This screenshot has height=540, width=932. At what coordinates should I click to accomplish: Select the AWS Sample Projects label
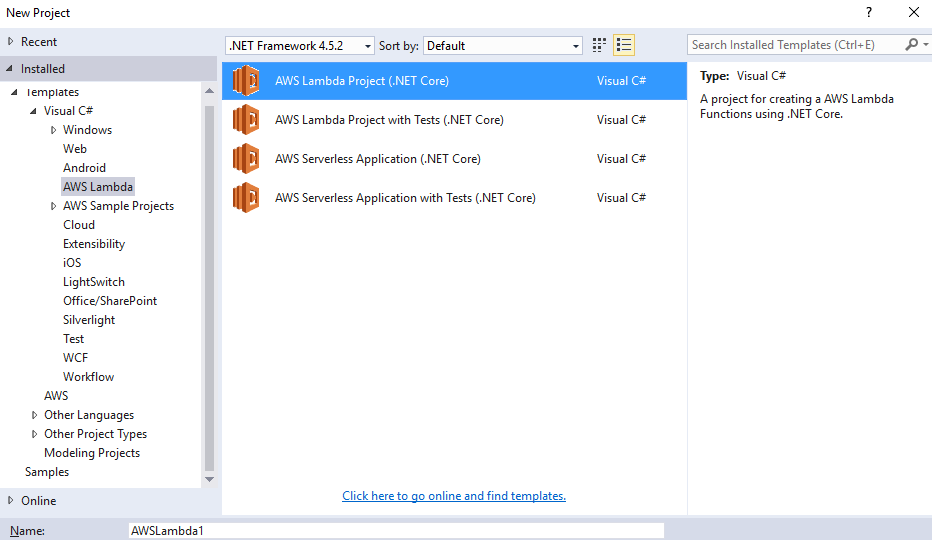coord(118,206)
